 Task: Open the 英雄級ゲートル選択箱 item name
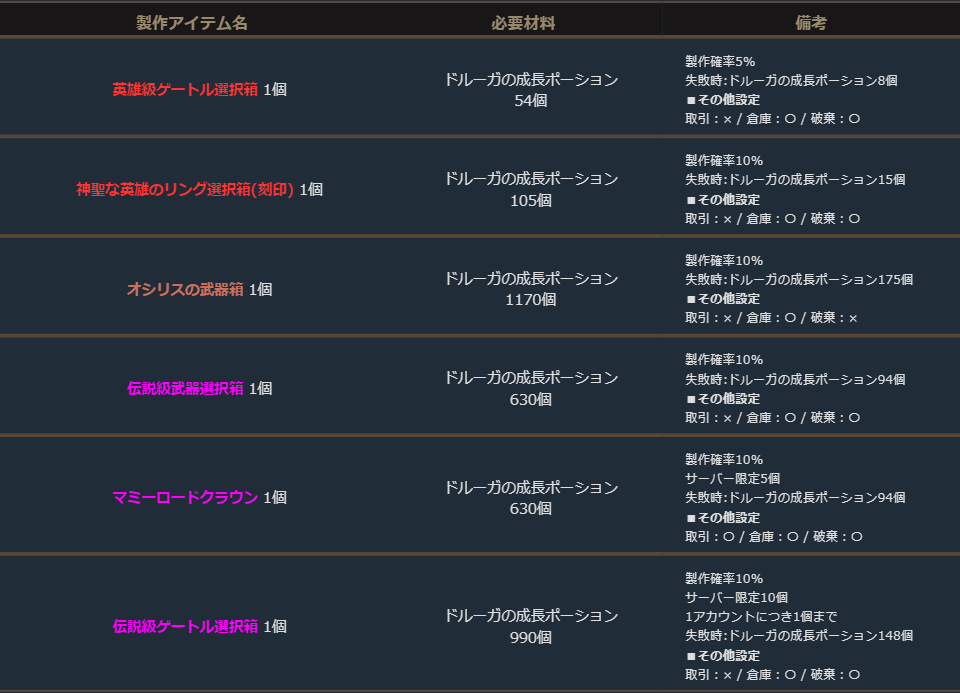tap(185, 89)
